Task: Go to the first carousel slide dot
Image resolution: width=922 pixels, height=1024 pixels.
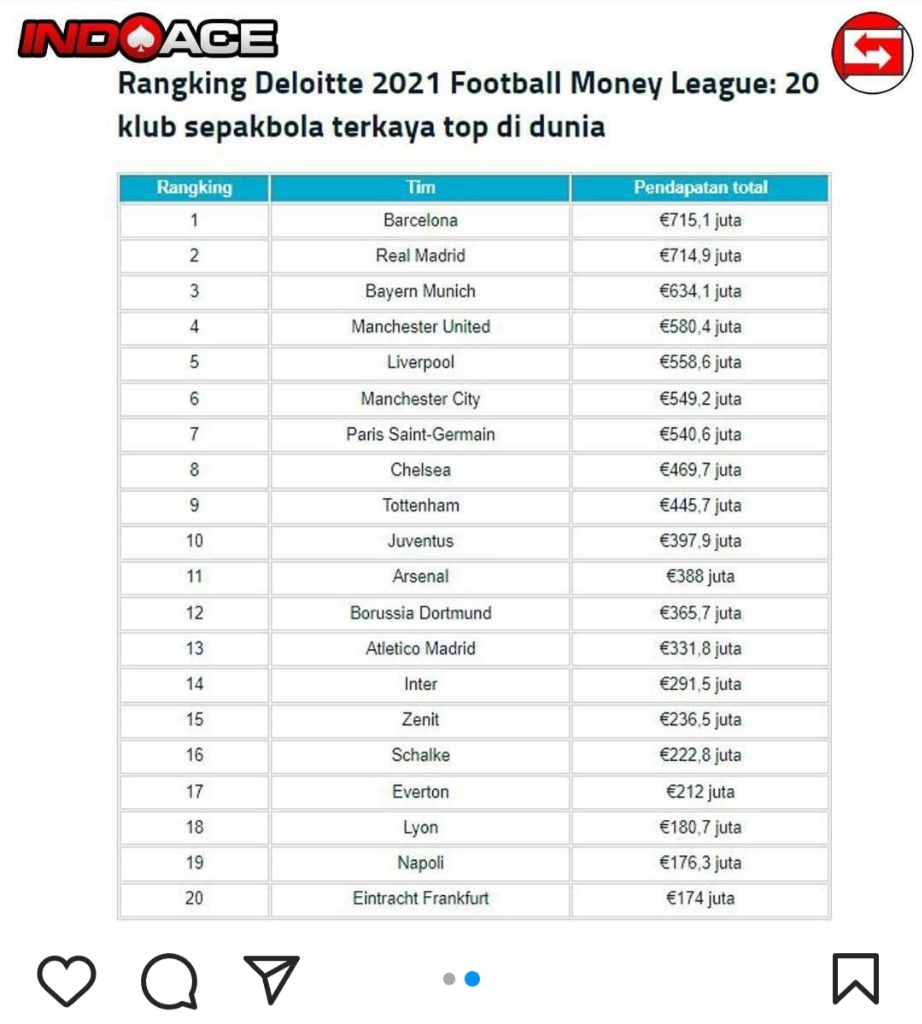Action: pos(449,979)
